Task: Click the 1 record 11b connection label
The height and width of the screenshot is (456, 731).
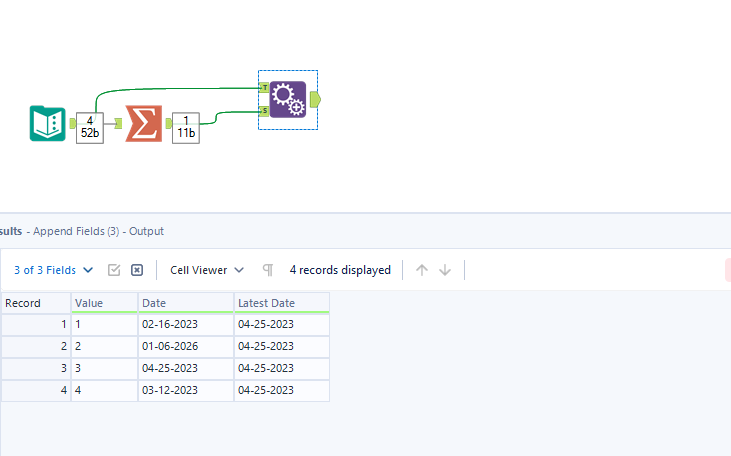Action: click(186, 128)
